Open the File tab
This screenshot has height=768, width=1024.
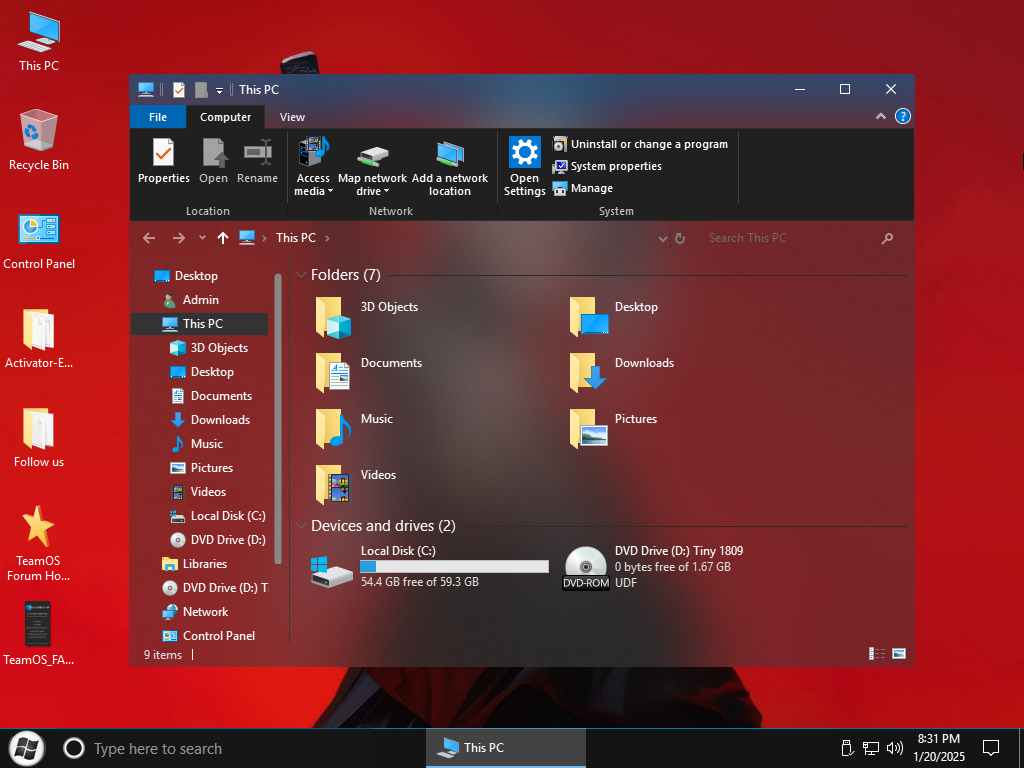(158, 117)
